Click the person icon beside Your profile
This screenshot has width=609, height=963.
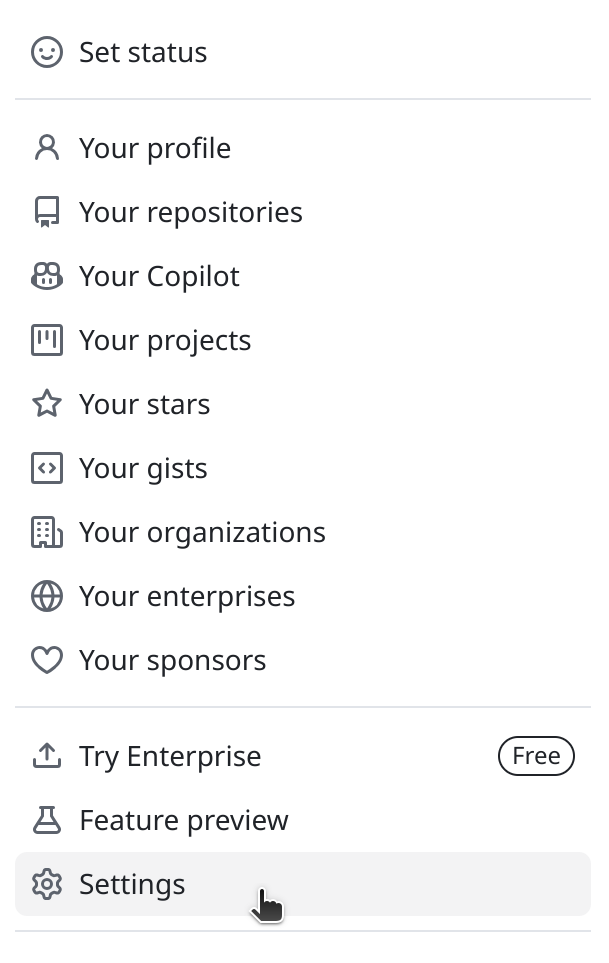click(x=47, y=148)
